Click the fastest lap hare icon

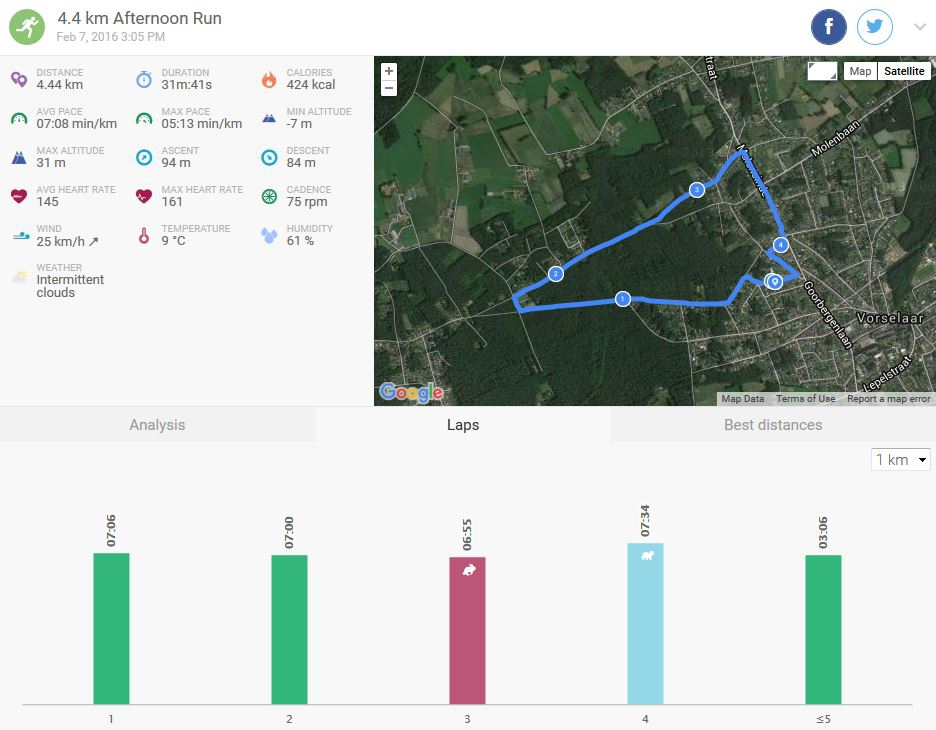point(468,570)
